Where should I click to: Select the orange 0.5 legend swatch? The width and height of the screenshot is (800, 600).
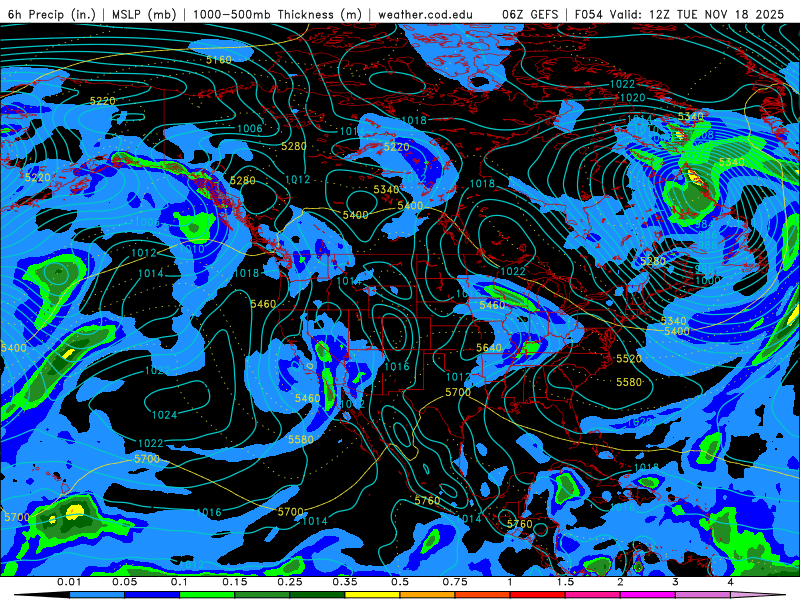[428, 595]
